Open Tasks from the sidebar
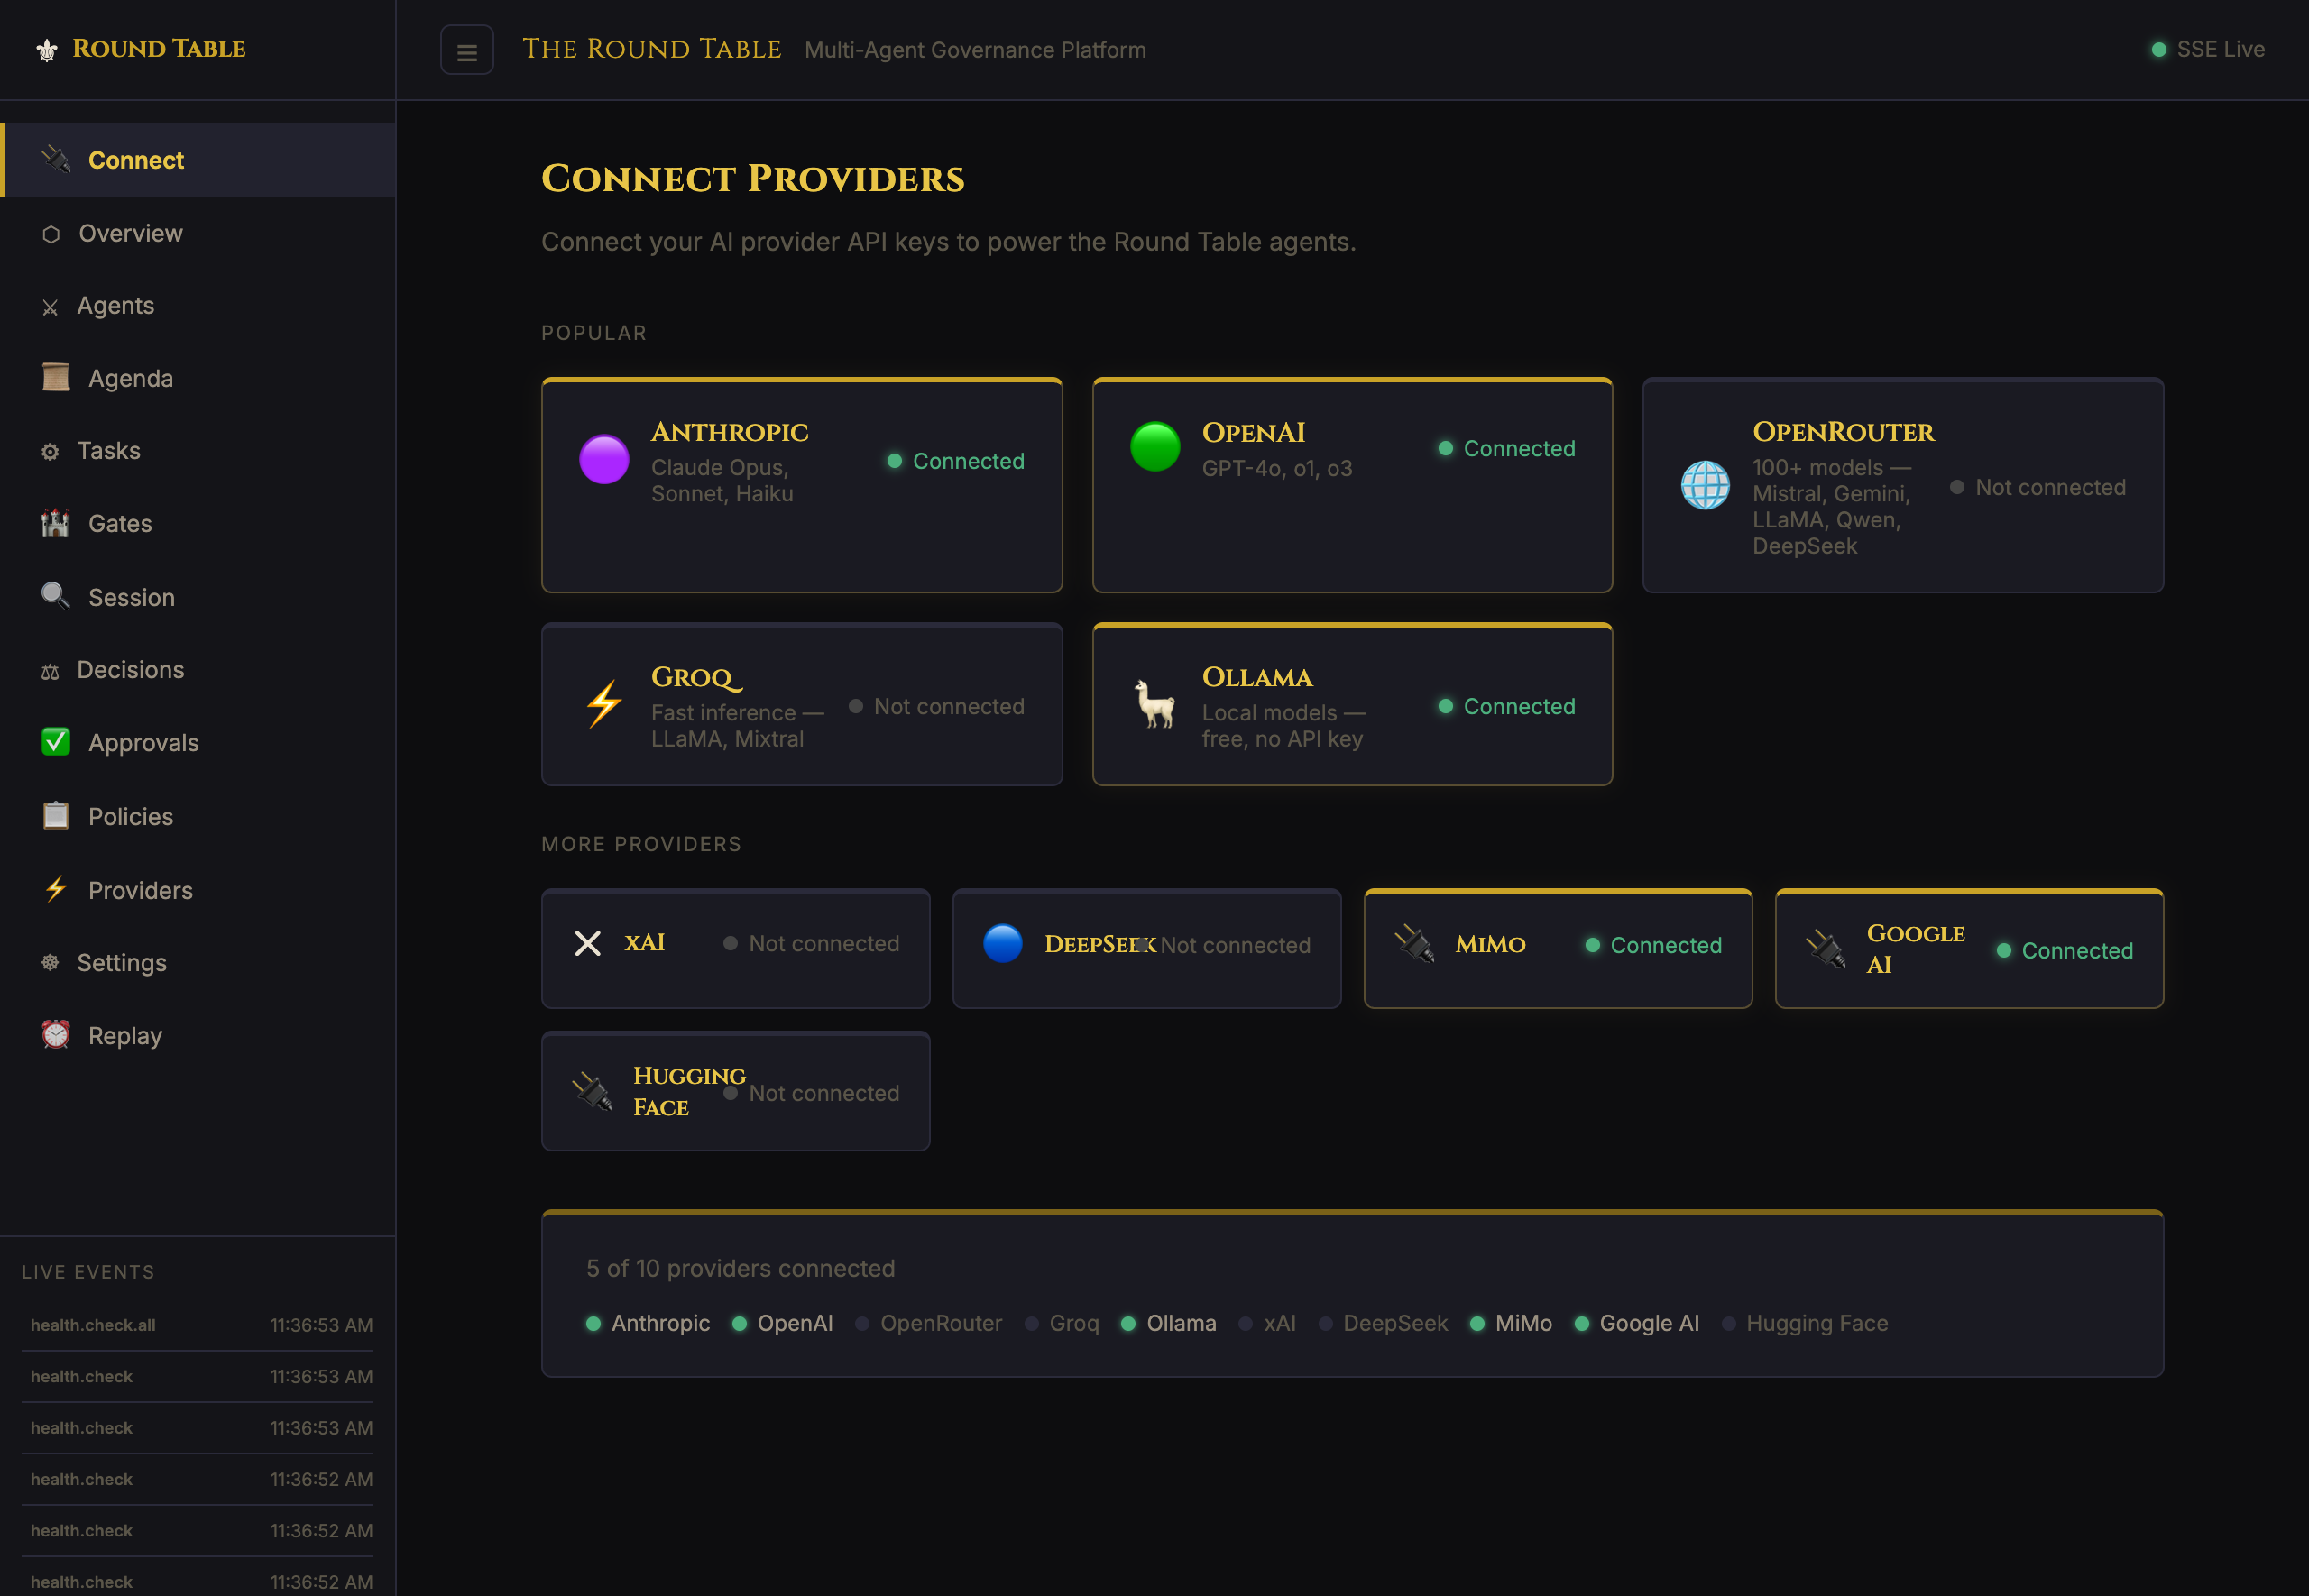 [199, 451]
